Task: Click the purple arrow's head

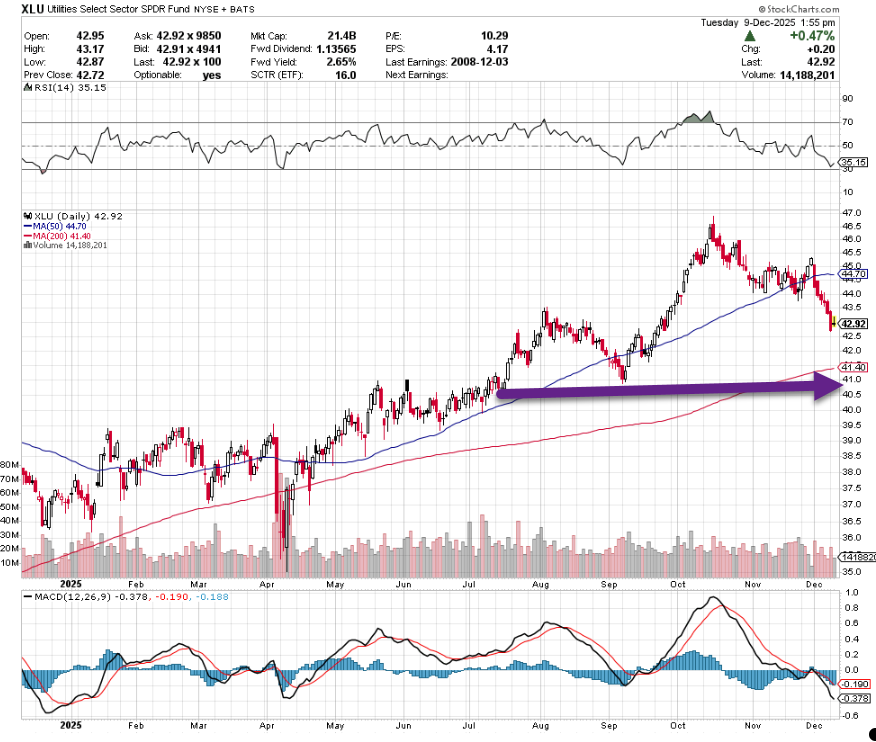Action: click(x=829, y=388)
